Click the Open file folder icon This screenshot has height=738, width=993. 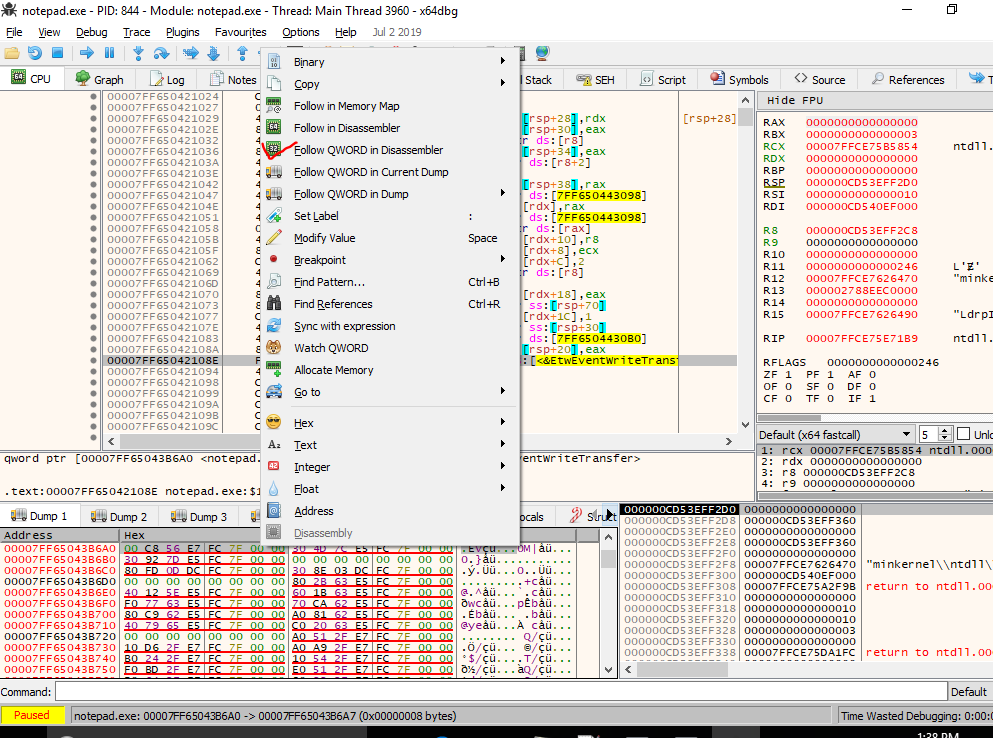(x=12, y=53)
